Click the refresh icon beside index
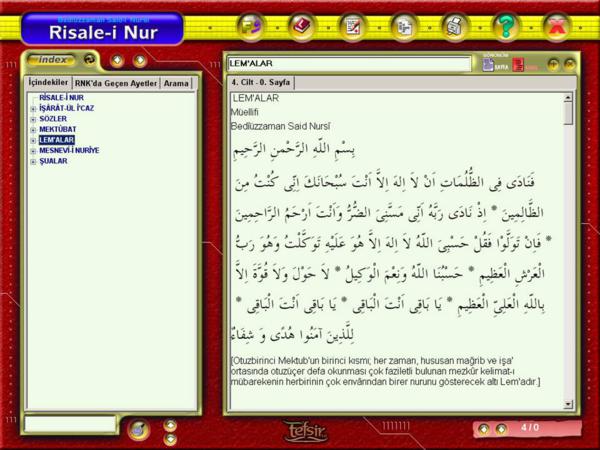Screen dimensions: 600x450 90,60
